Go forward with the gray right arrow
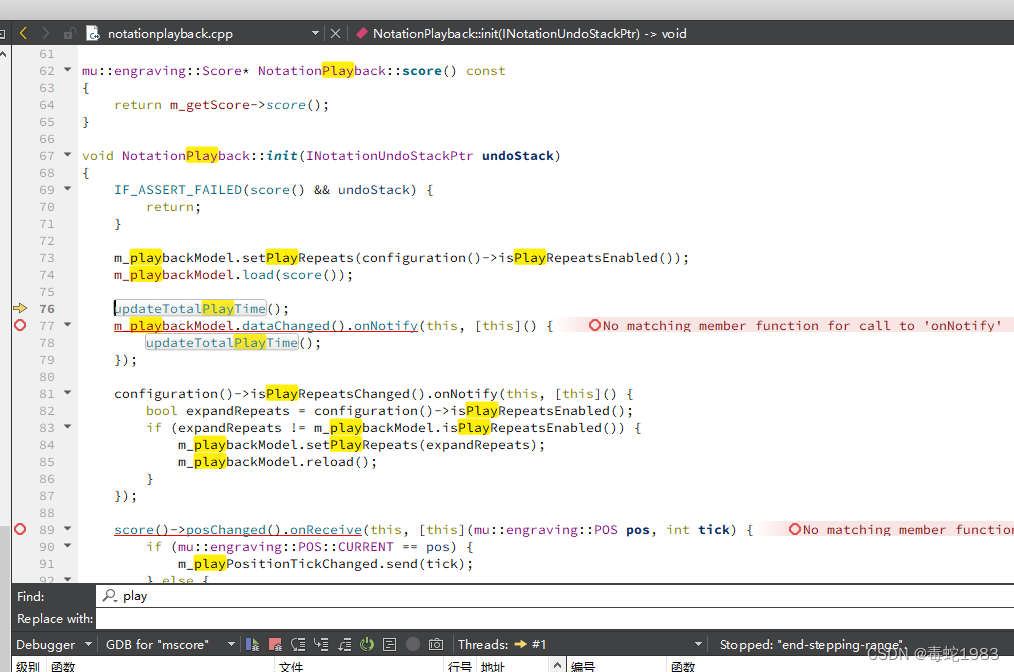The height and width of the screenshot is (672, 1014). pos(45,33)
